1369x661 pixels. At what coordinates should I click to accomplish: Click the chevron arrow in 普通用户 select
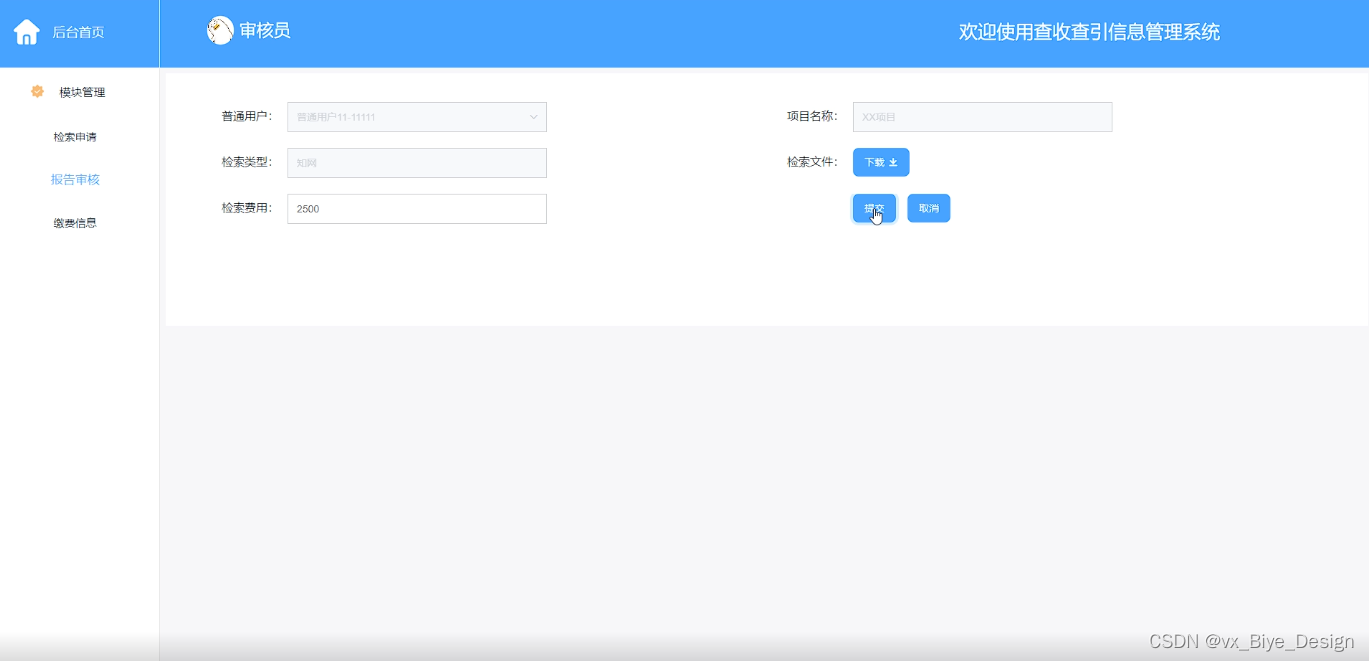[533, 117]
